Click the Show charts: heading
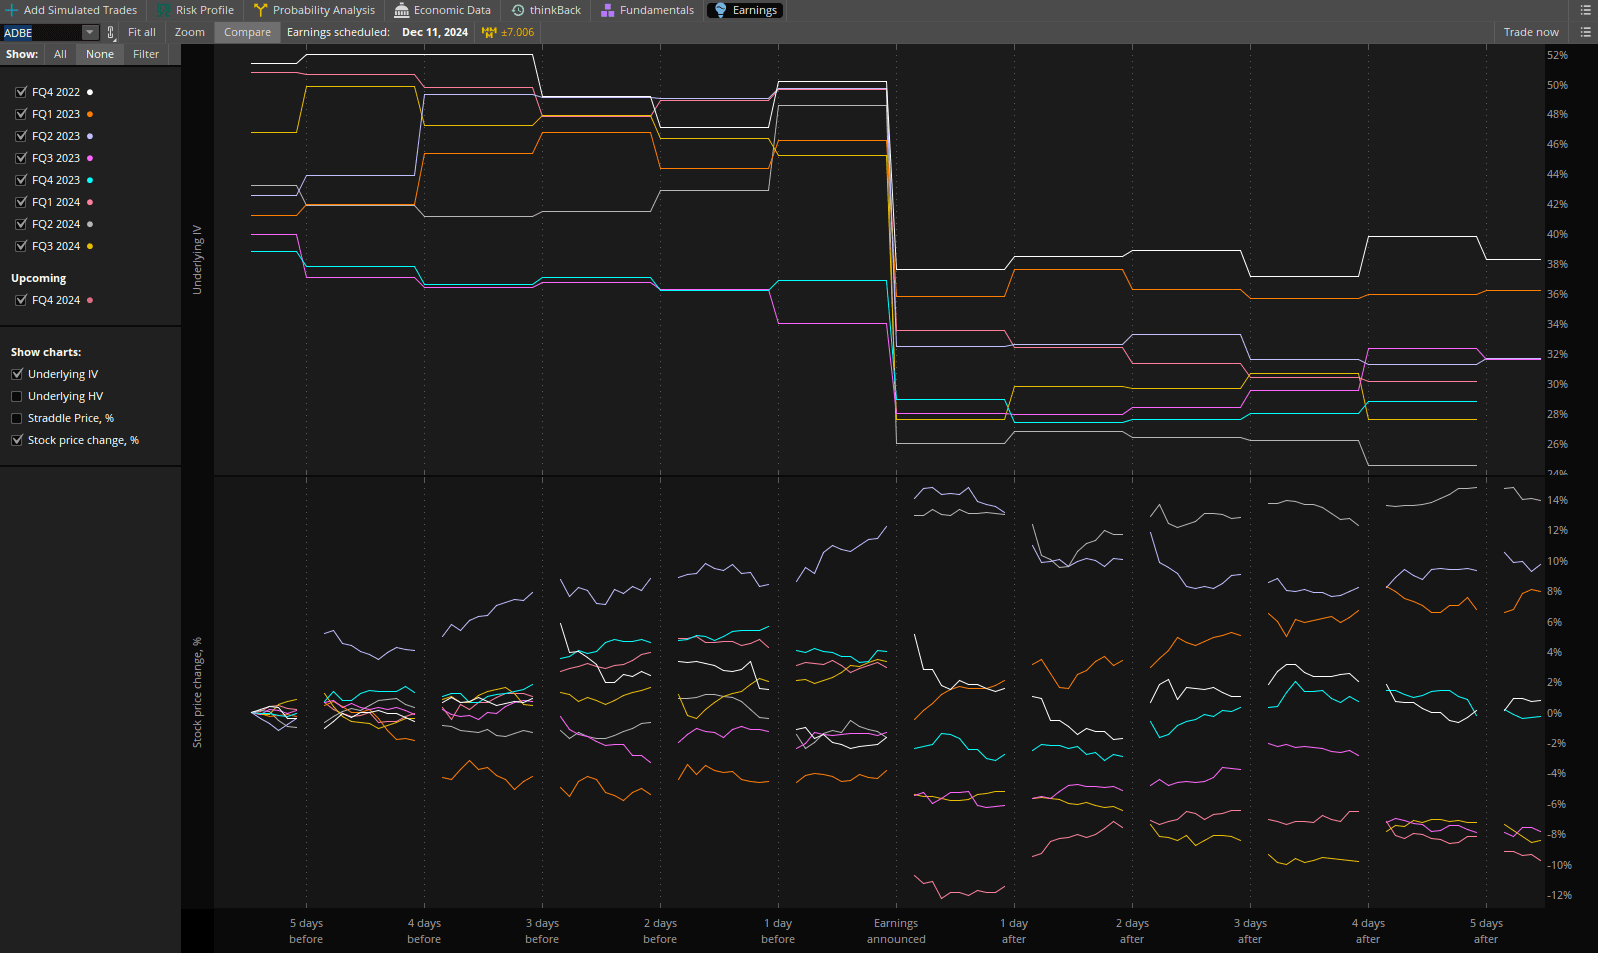This screenshot has width=1598, height=953. [46, 352]
